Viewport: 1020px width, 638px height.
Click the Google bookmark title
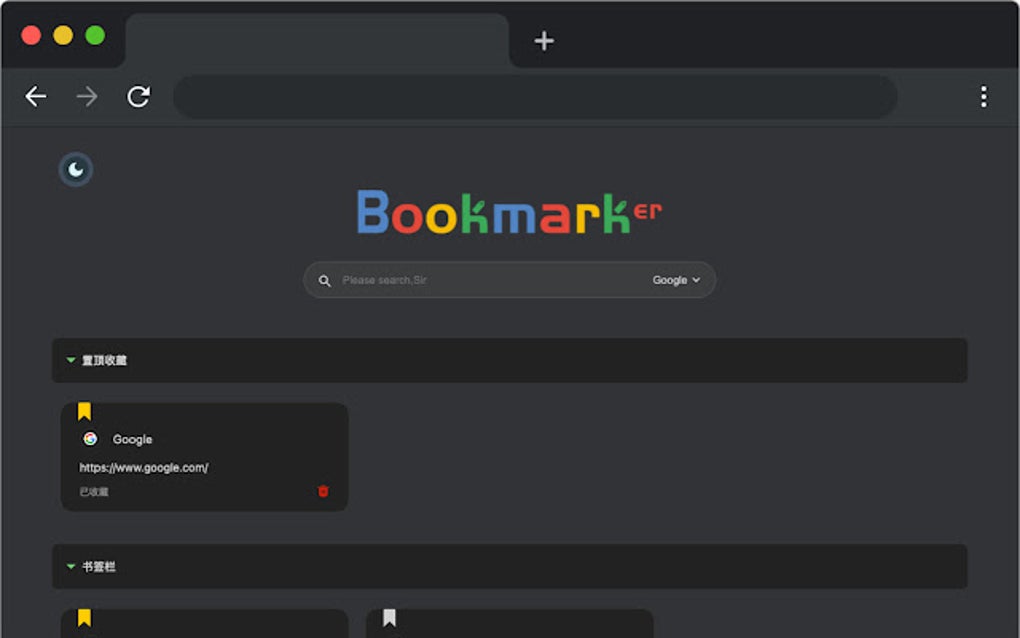[x=132, y=439]
